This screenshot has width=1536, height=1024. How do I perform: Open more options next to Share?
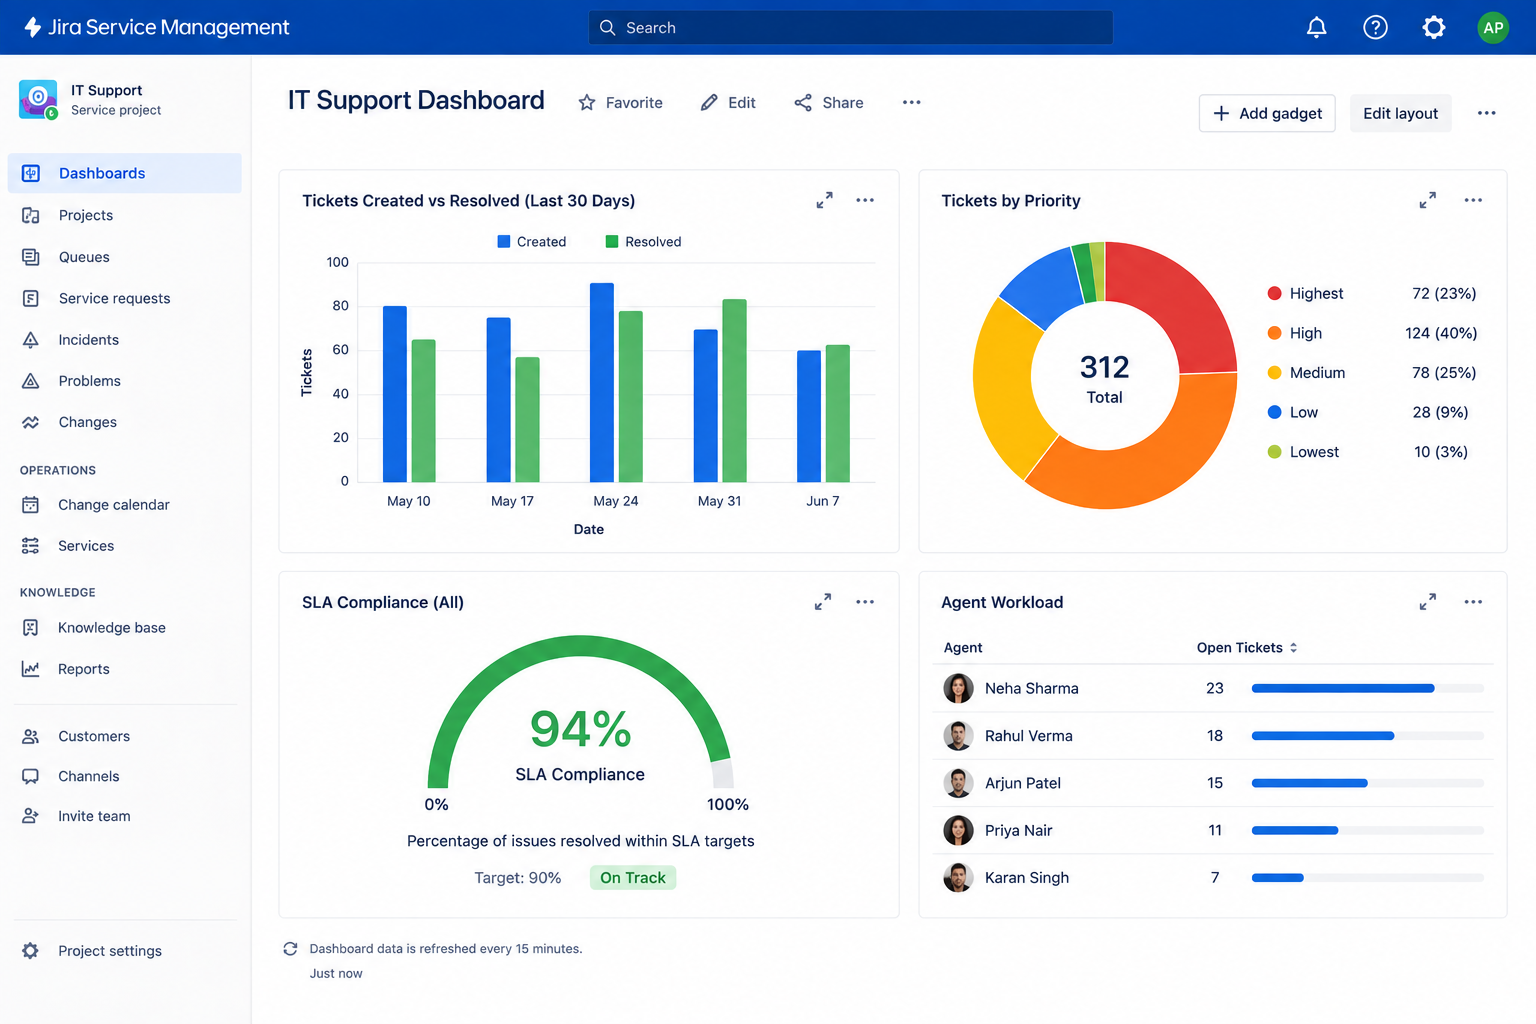tap(911, 102)
